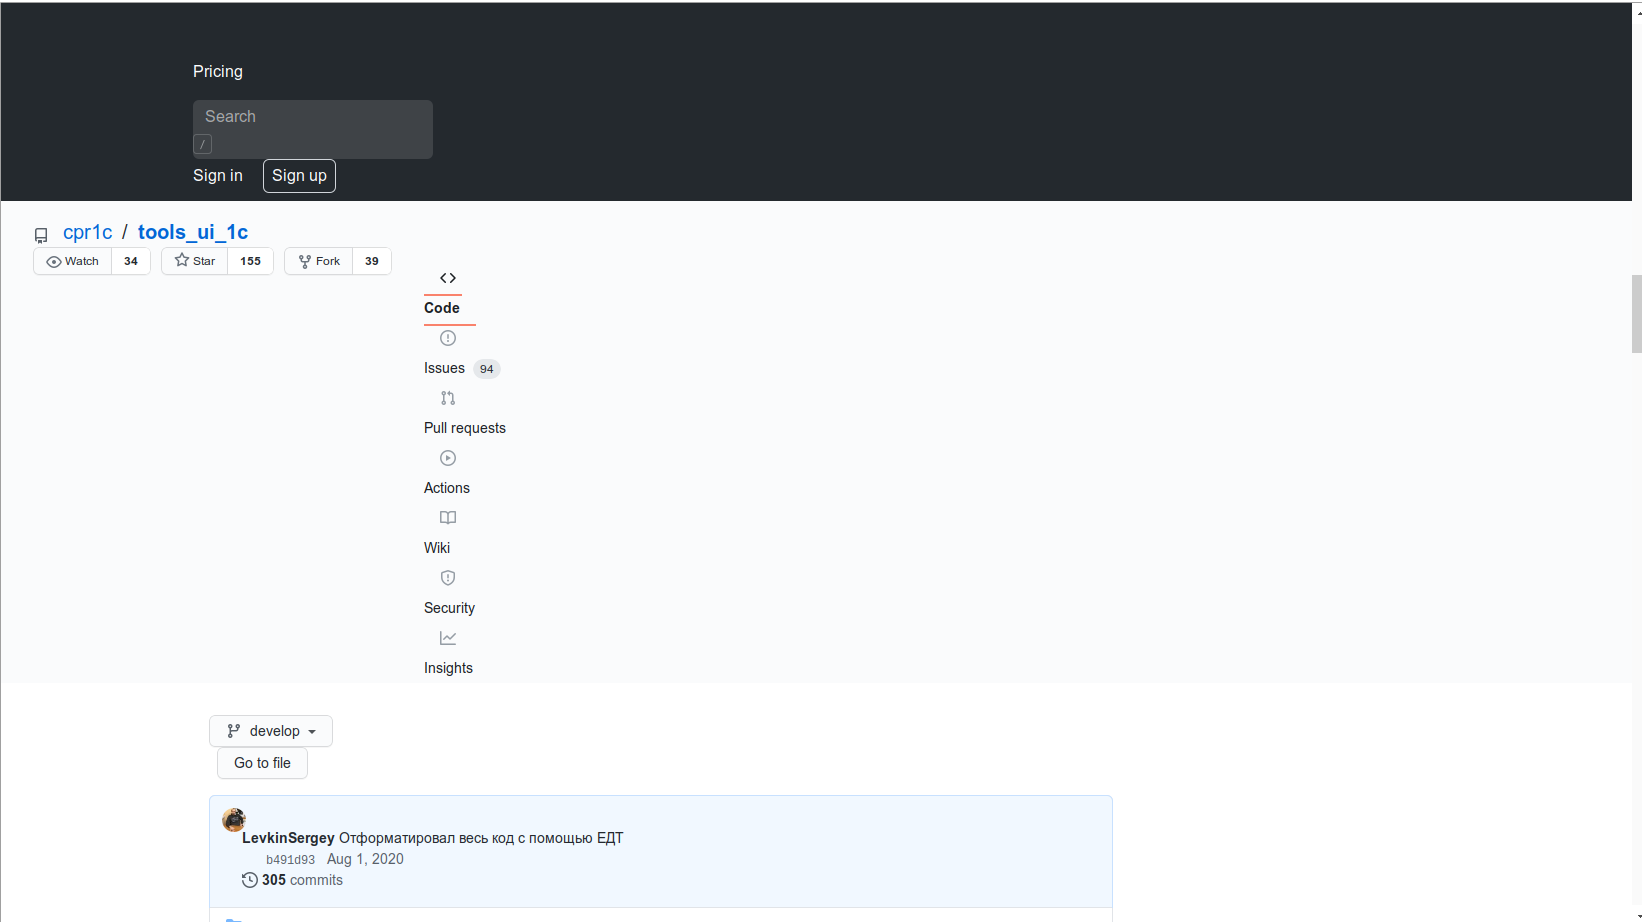Click the Insights graph icon

pos(448,638)
